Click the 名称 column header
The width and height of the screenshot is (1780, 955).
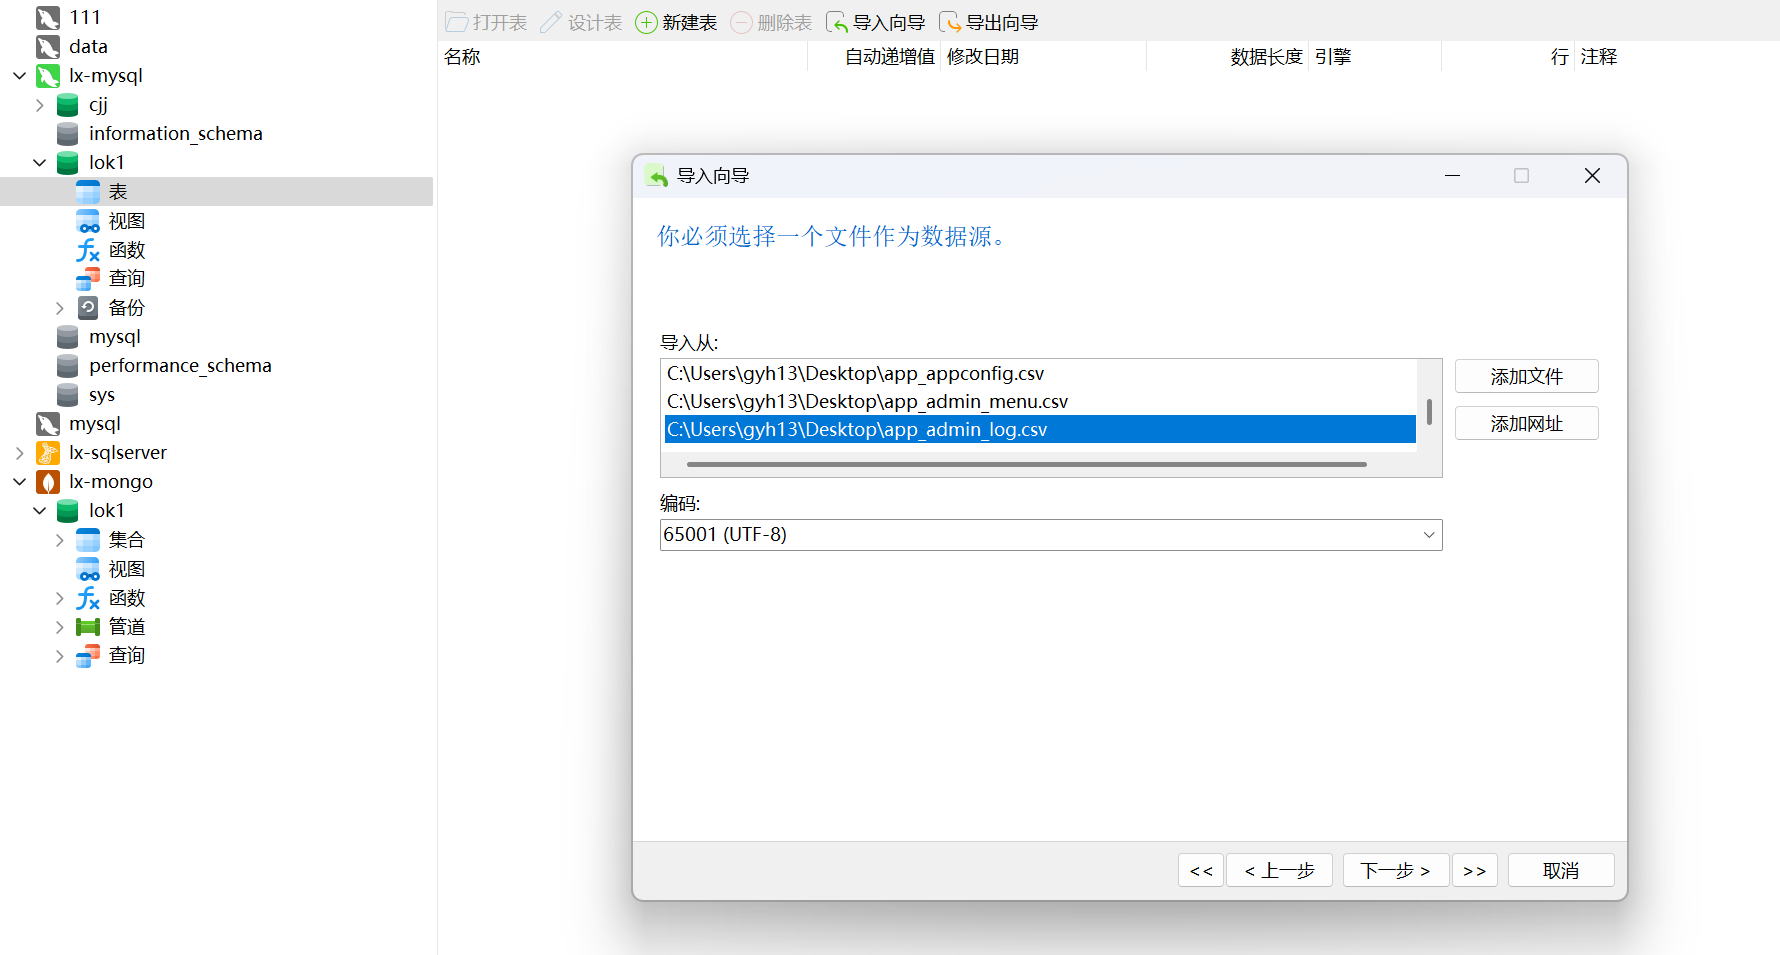462,57
